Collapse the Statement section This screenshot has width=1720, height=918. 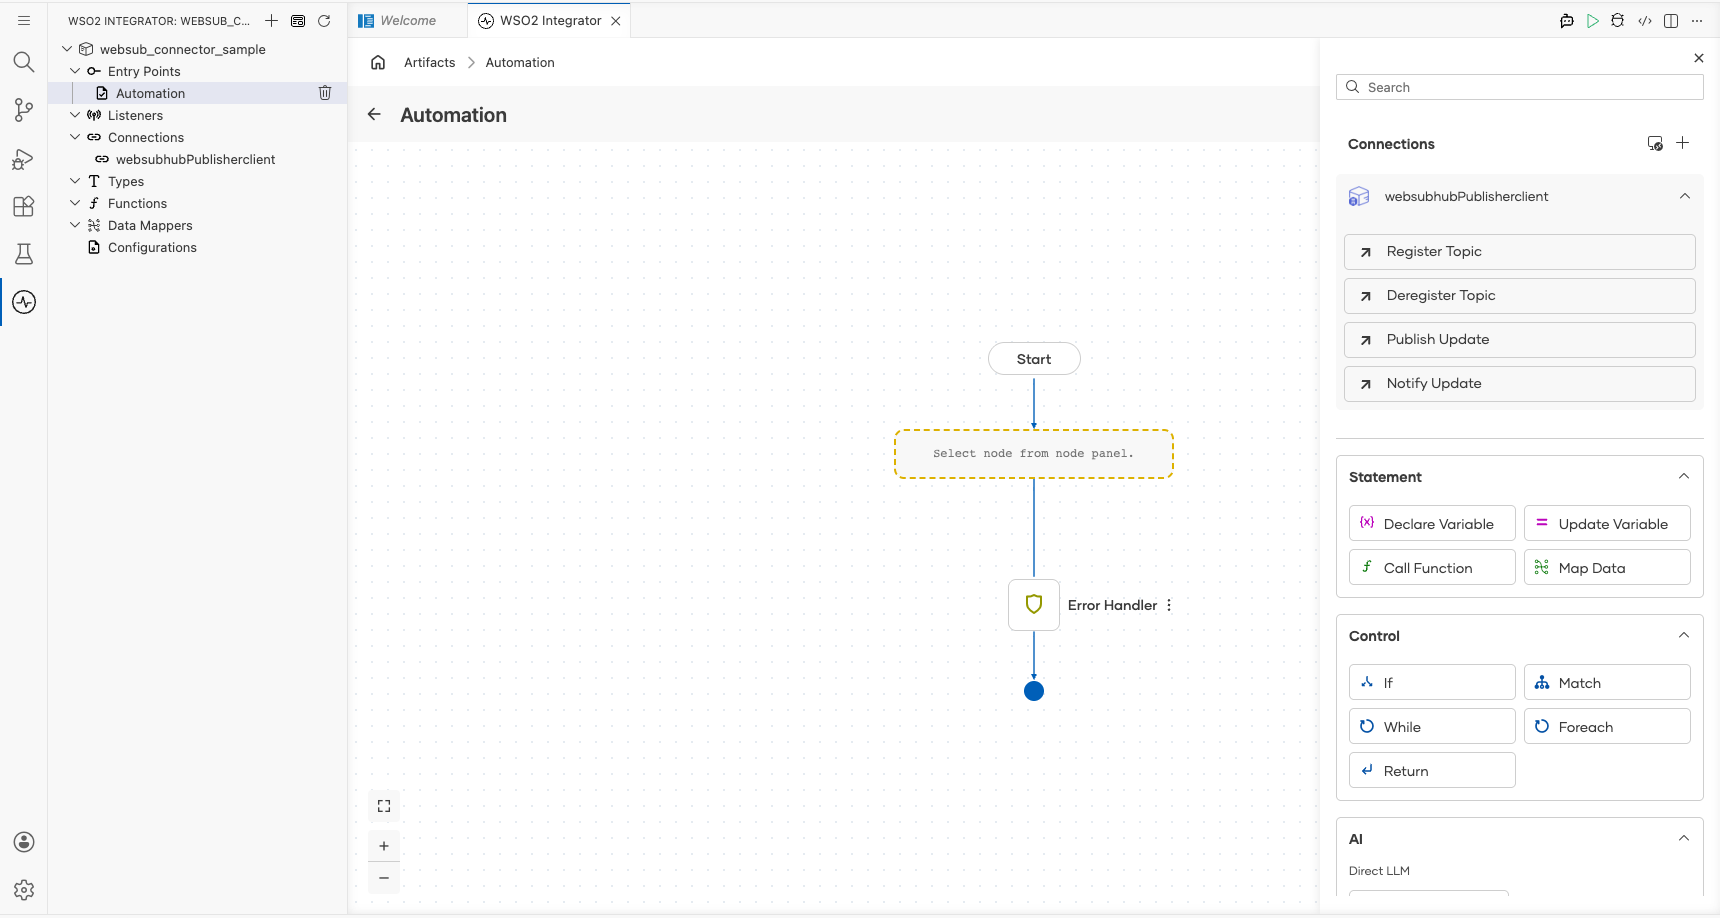[x=1684, y=476]
